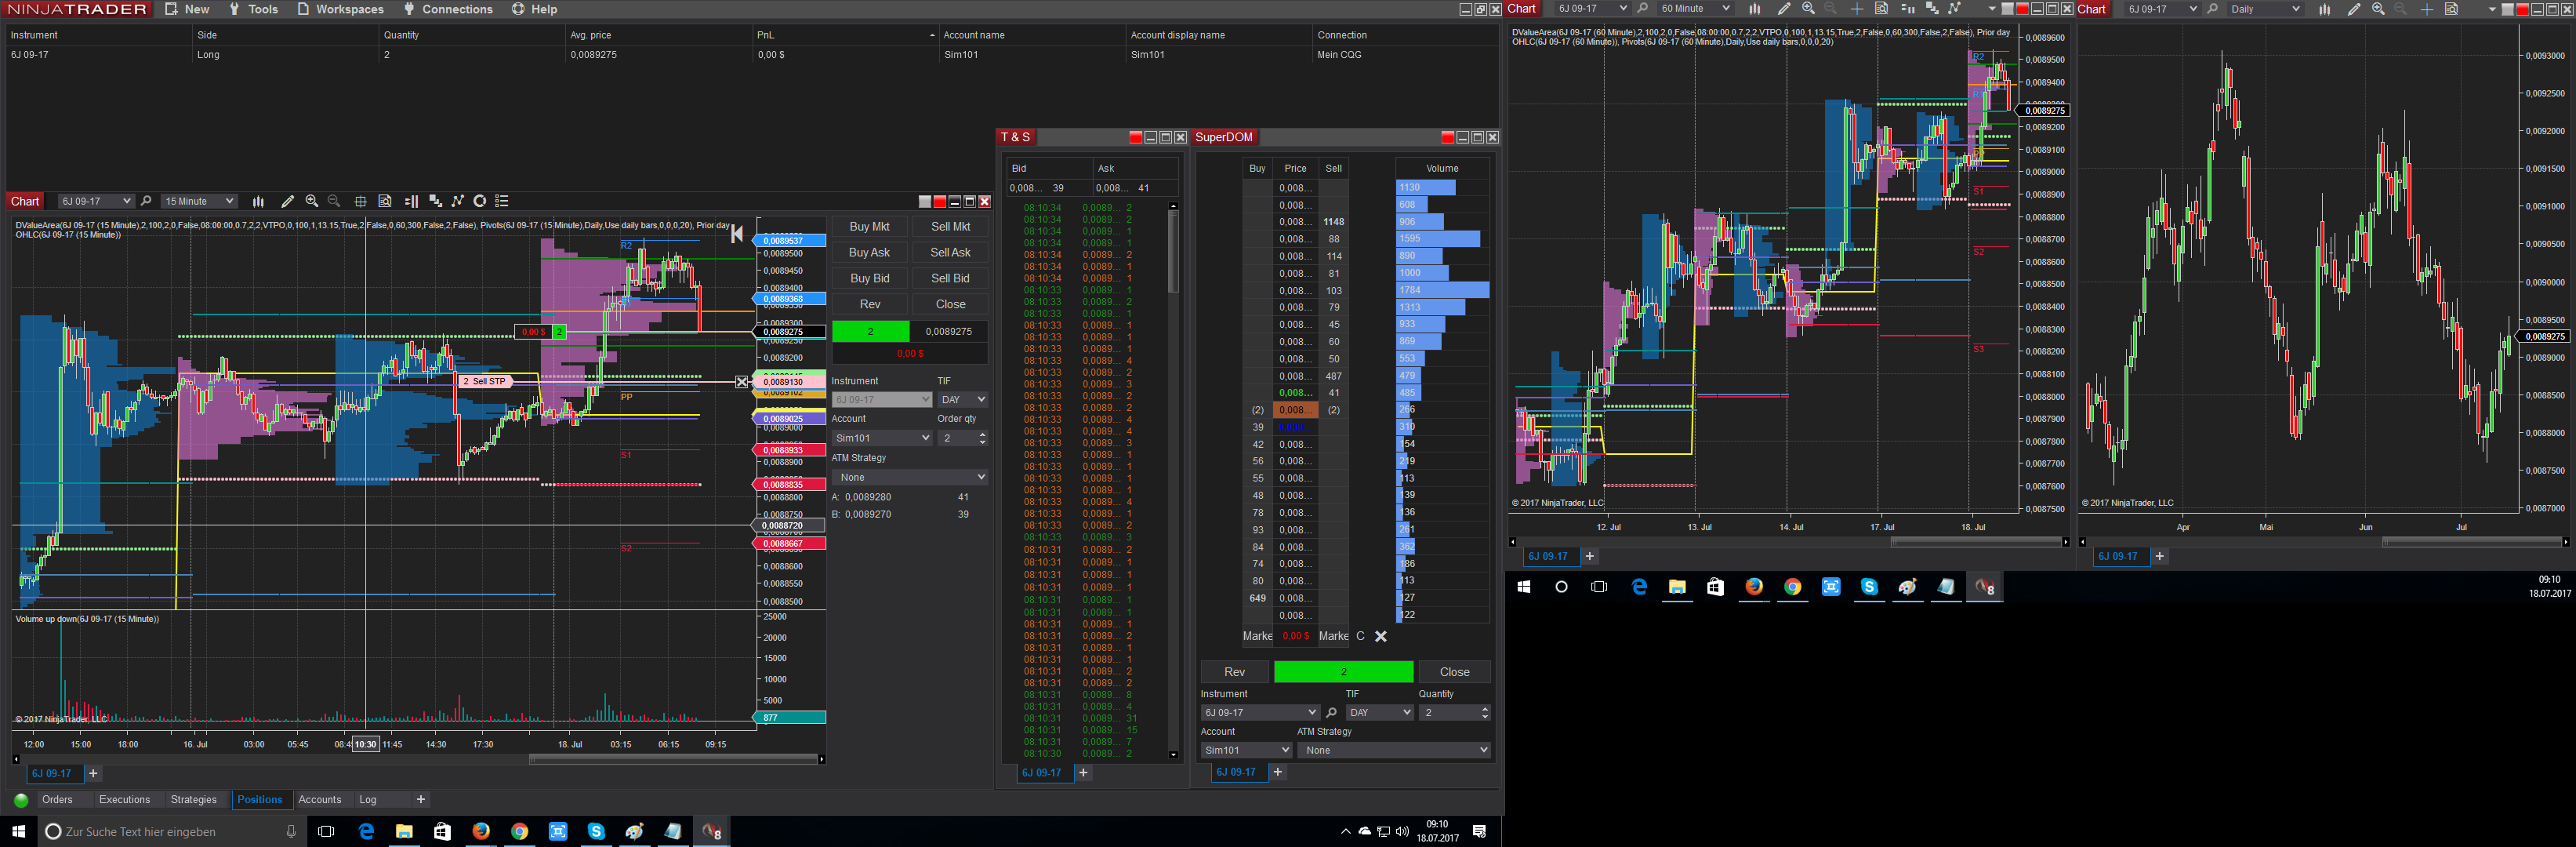Click red link swatch in 15 Minute chart title bar
Image resolution: width=2576 pixels, height=847 pixels.
[939, 201]
